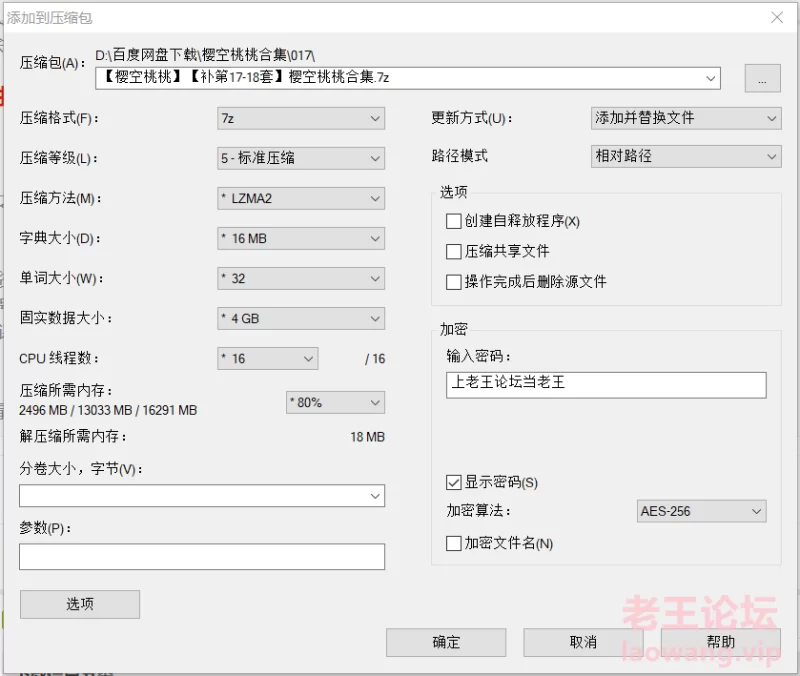Click the "18 MB" decompression memory value
Viewport: 800px width, 676px height.
367,437
